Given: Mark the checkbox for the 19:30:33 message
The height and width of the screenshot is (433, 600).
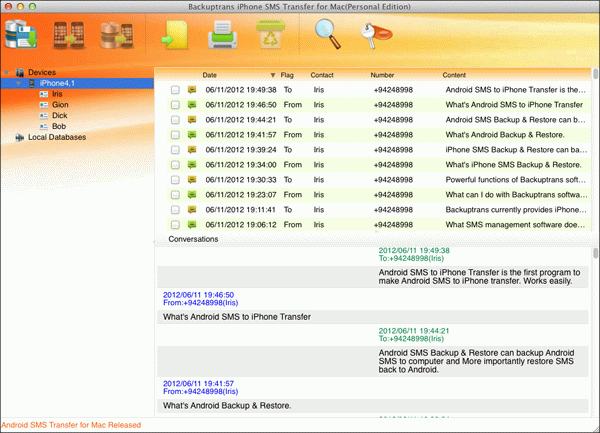Looking at the screenshot, I should pyautogui.click(x=175, y=180).
